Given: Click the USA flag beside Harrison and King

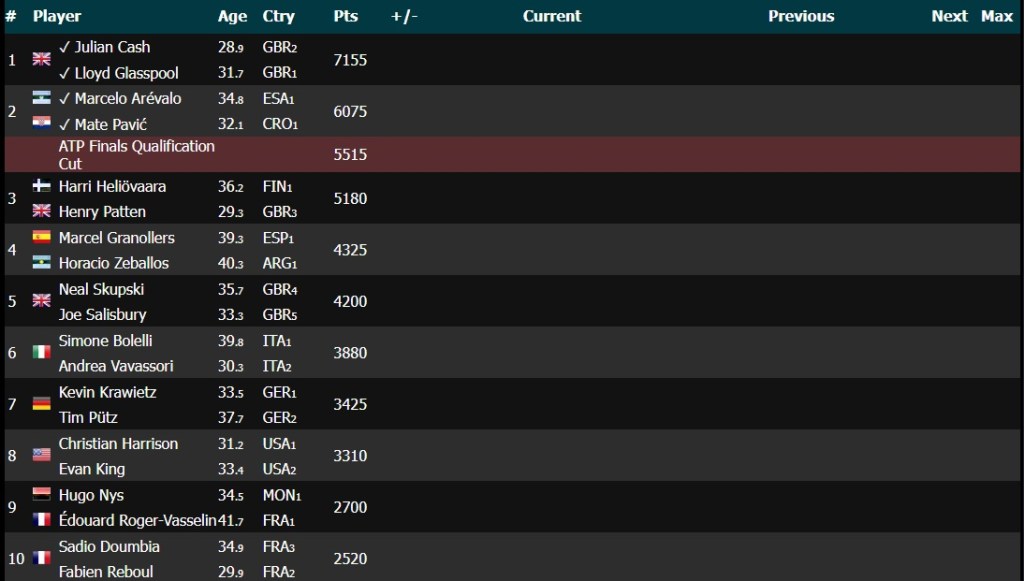Looking at the screenshot, I should tap(41, 455).
